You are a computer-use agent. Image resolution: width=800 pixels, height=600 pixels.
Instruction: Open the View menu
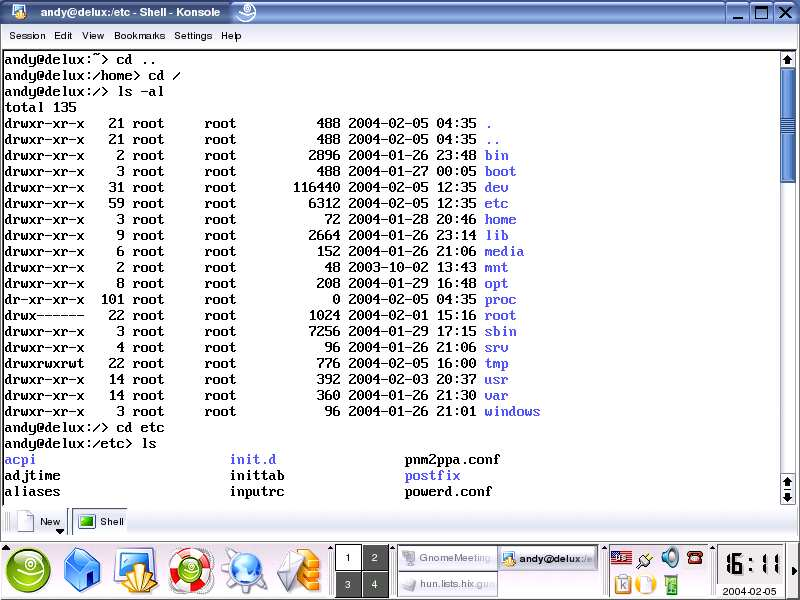93,36
